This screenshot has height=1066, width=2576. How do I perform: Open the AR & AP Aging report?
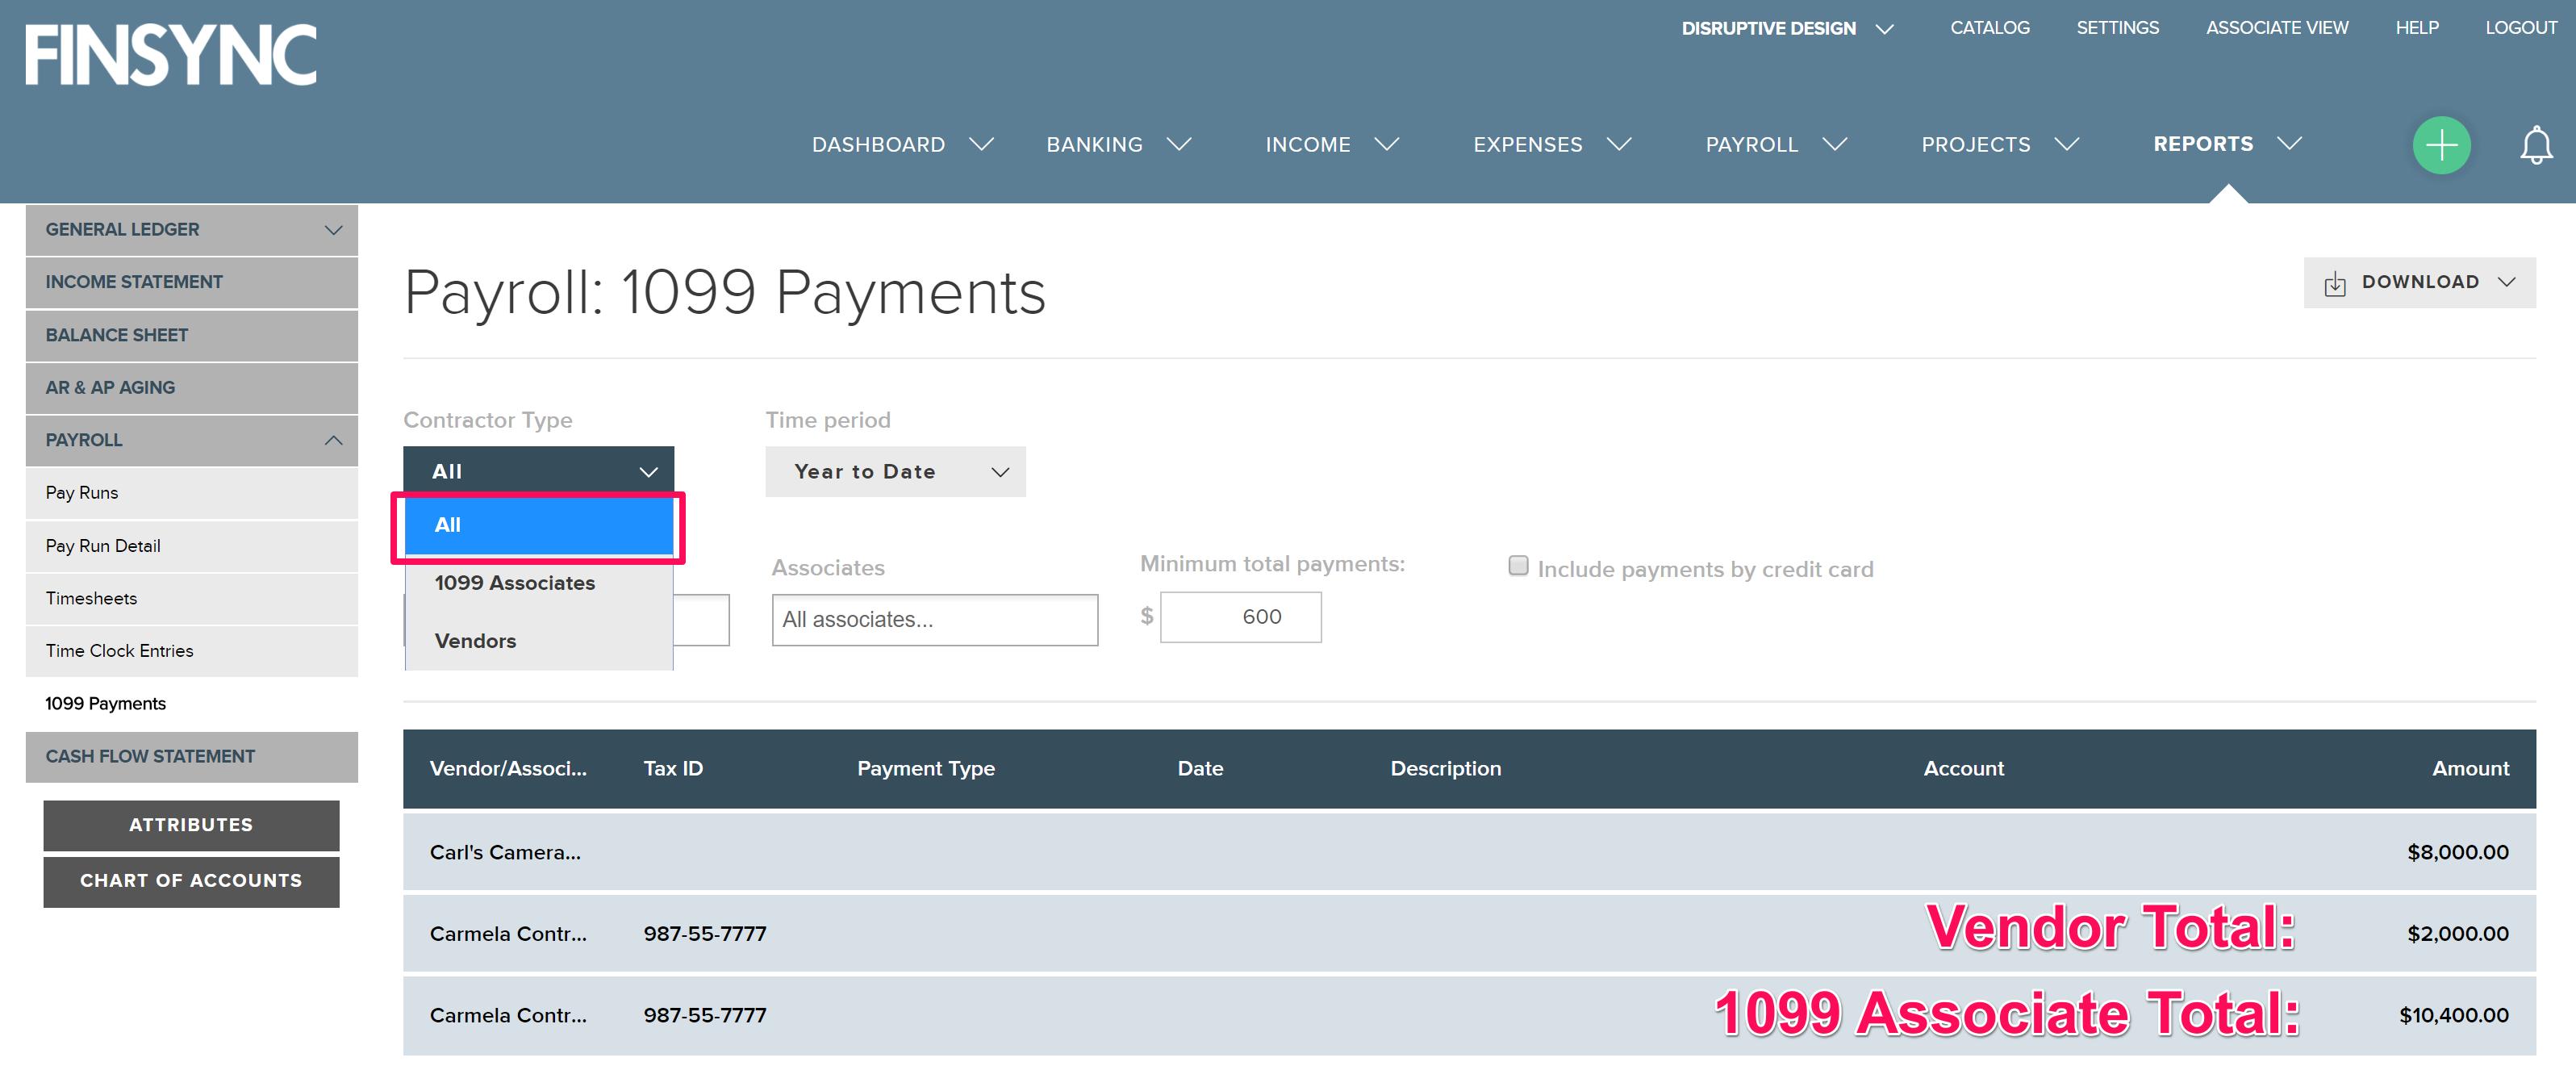coord(191,388)
